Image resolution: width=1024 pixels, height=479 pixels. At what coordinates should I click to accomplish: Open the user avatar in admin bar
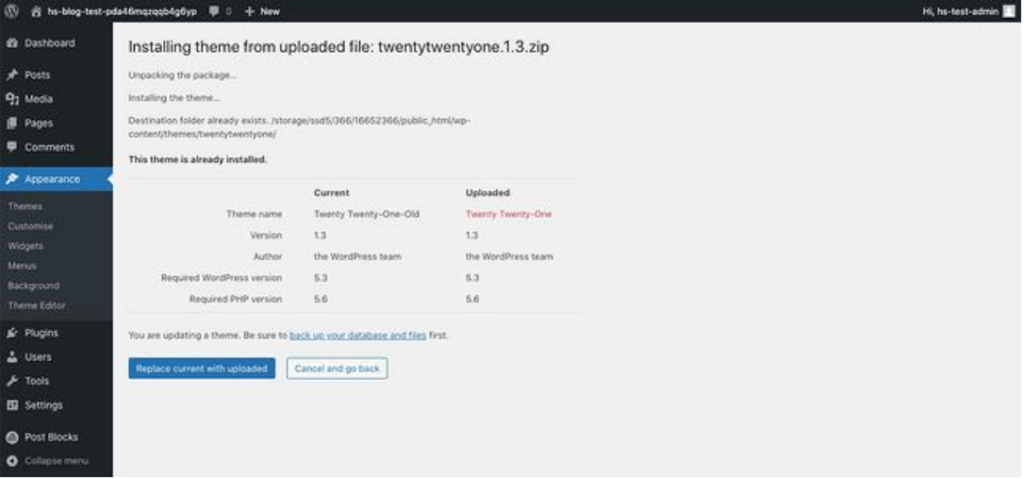[1009, 11]
